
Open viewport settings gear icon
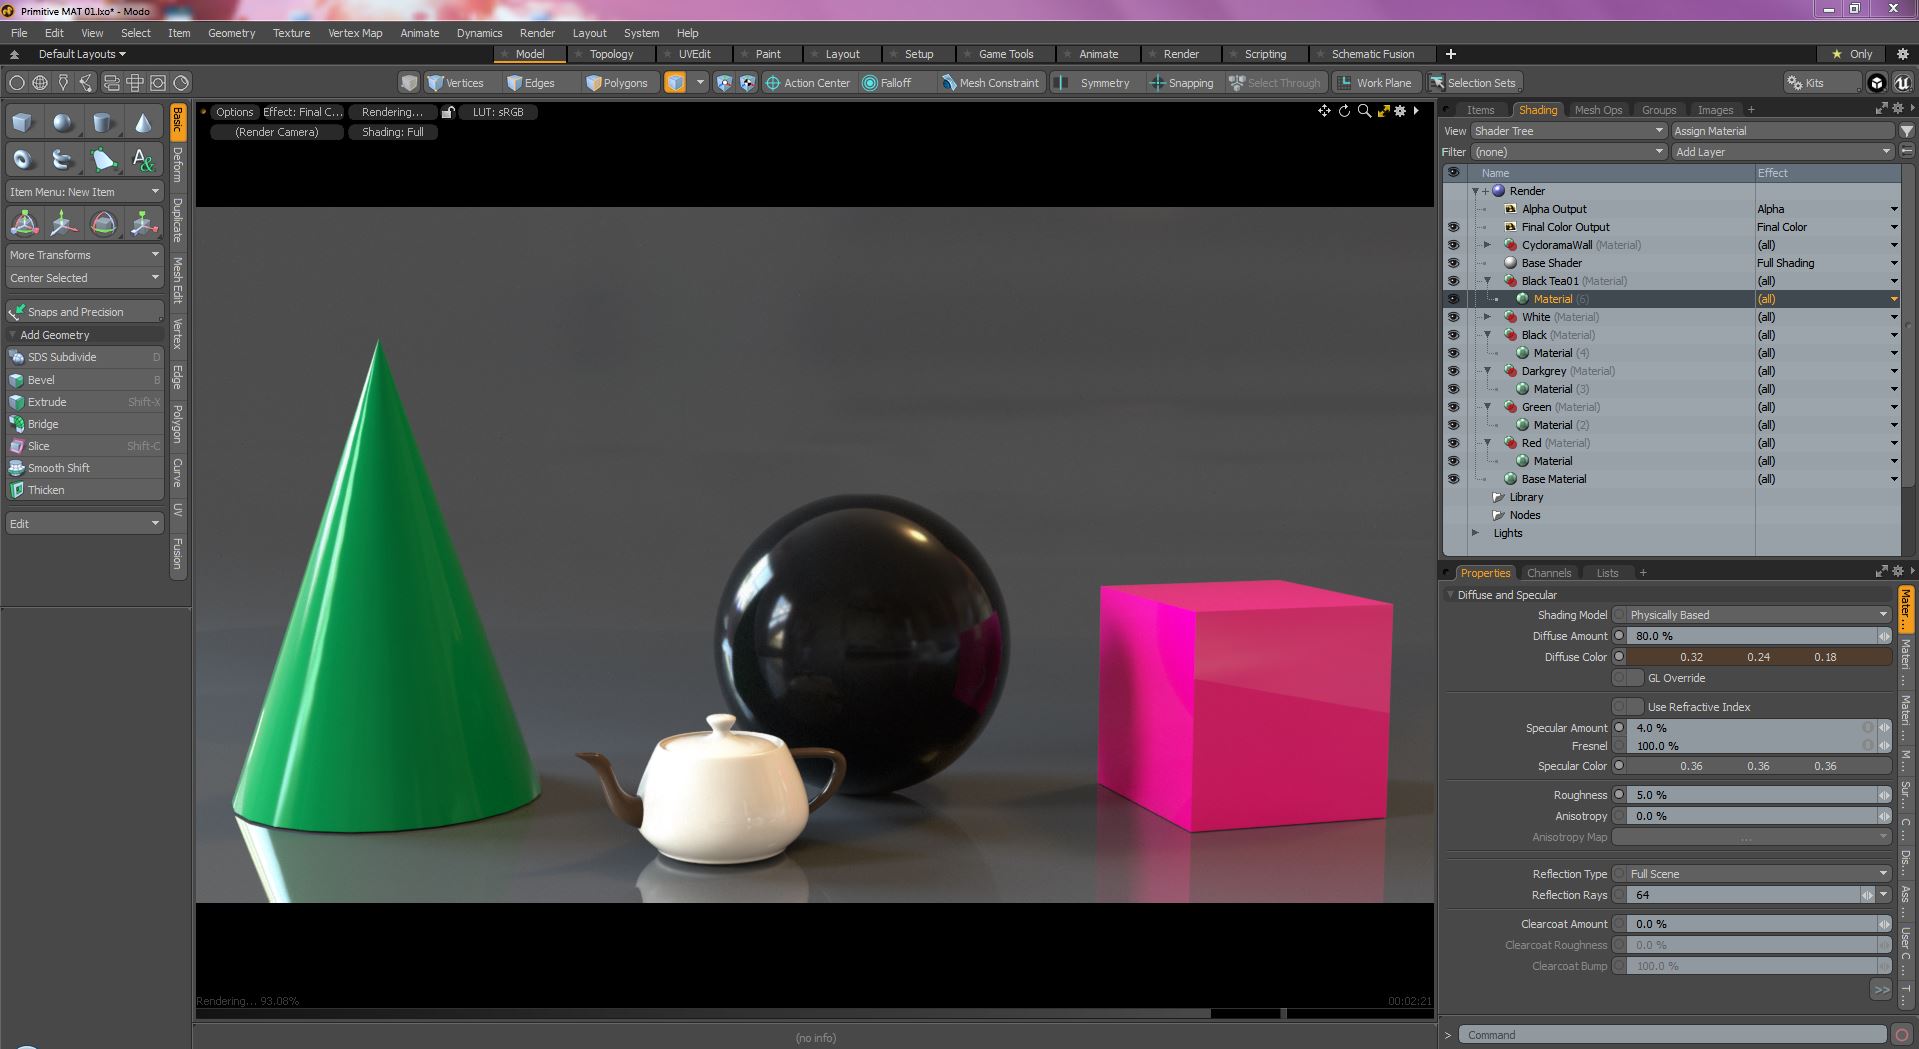click(x=1400, y=111)
